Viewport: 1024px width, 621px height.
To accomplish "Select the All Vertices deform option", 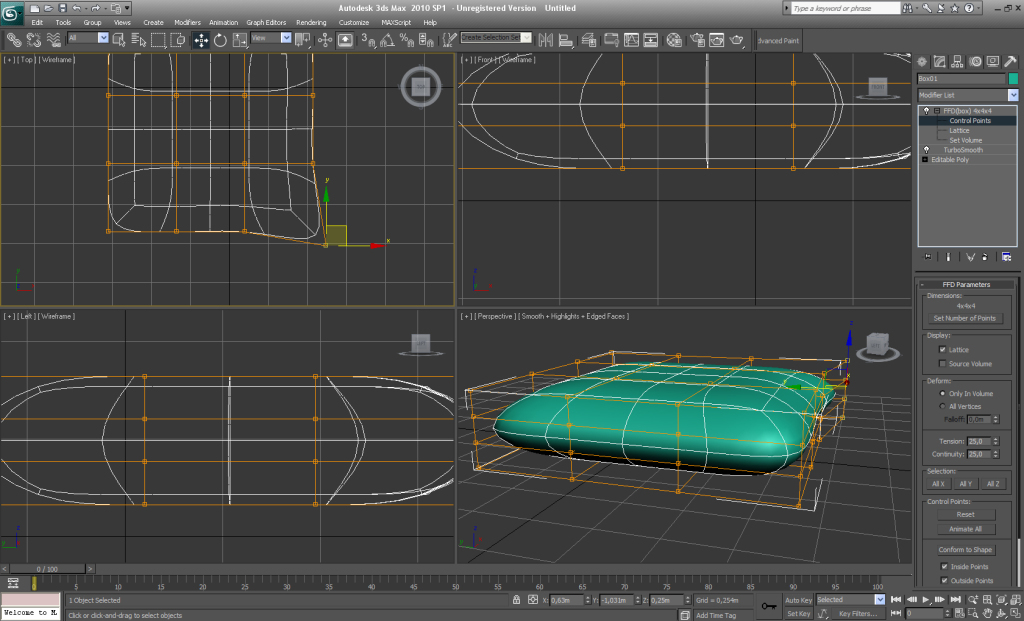I will click(942, 407).
